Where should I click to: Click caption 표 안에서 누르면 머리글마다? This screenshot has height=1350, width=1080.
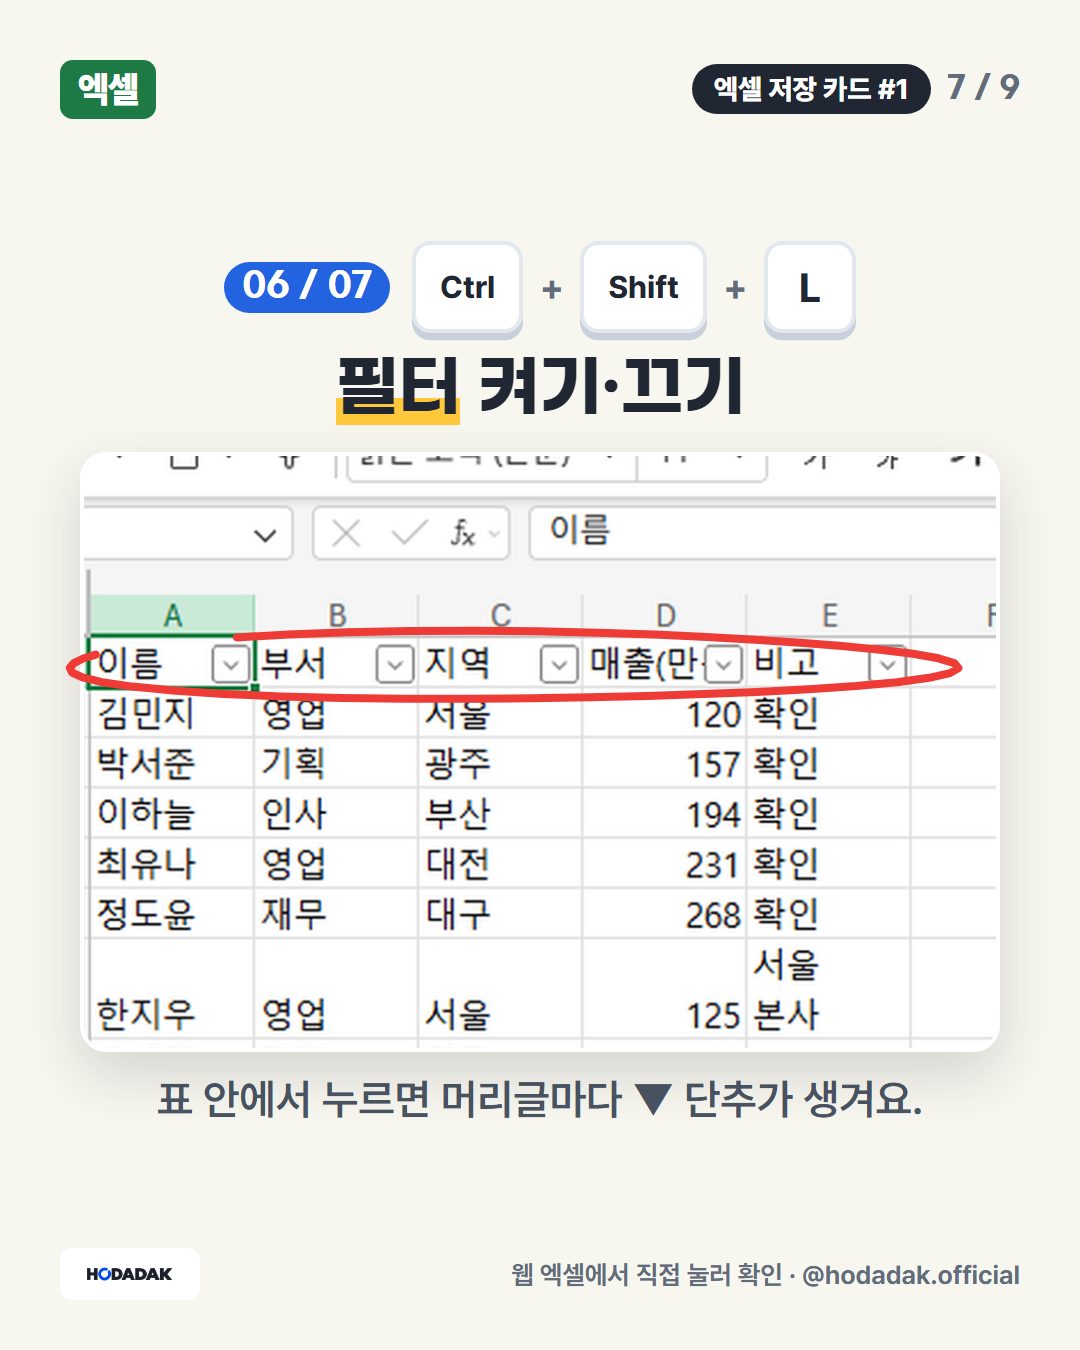(390, 1099)
